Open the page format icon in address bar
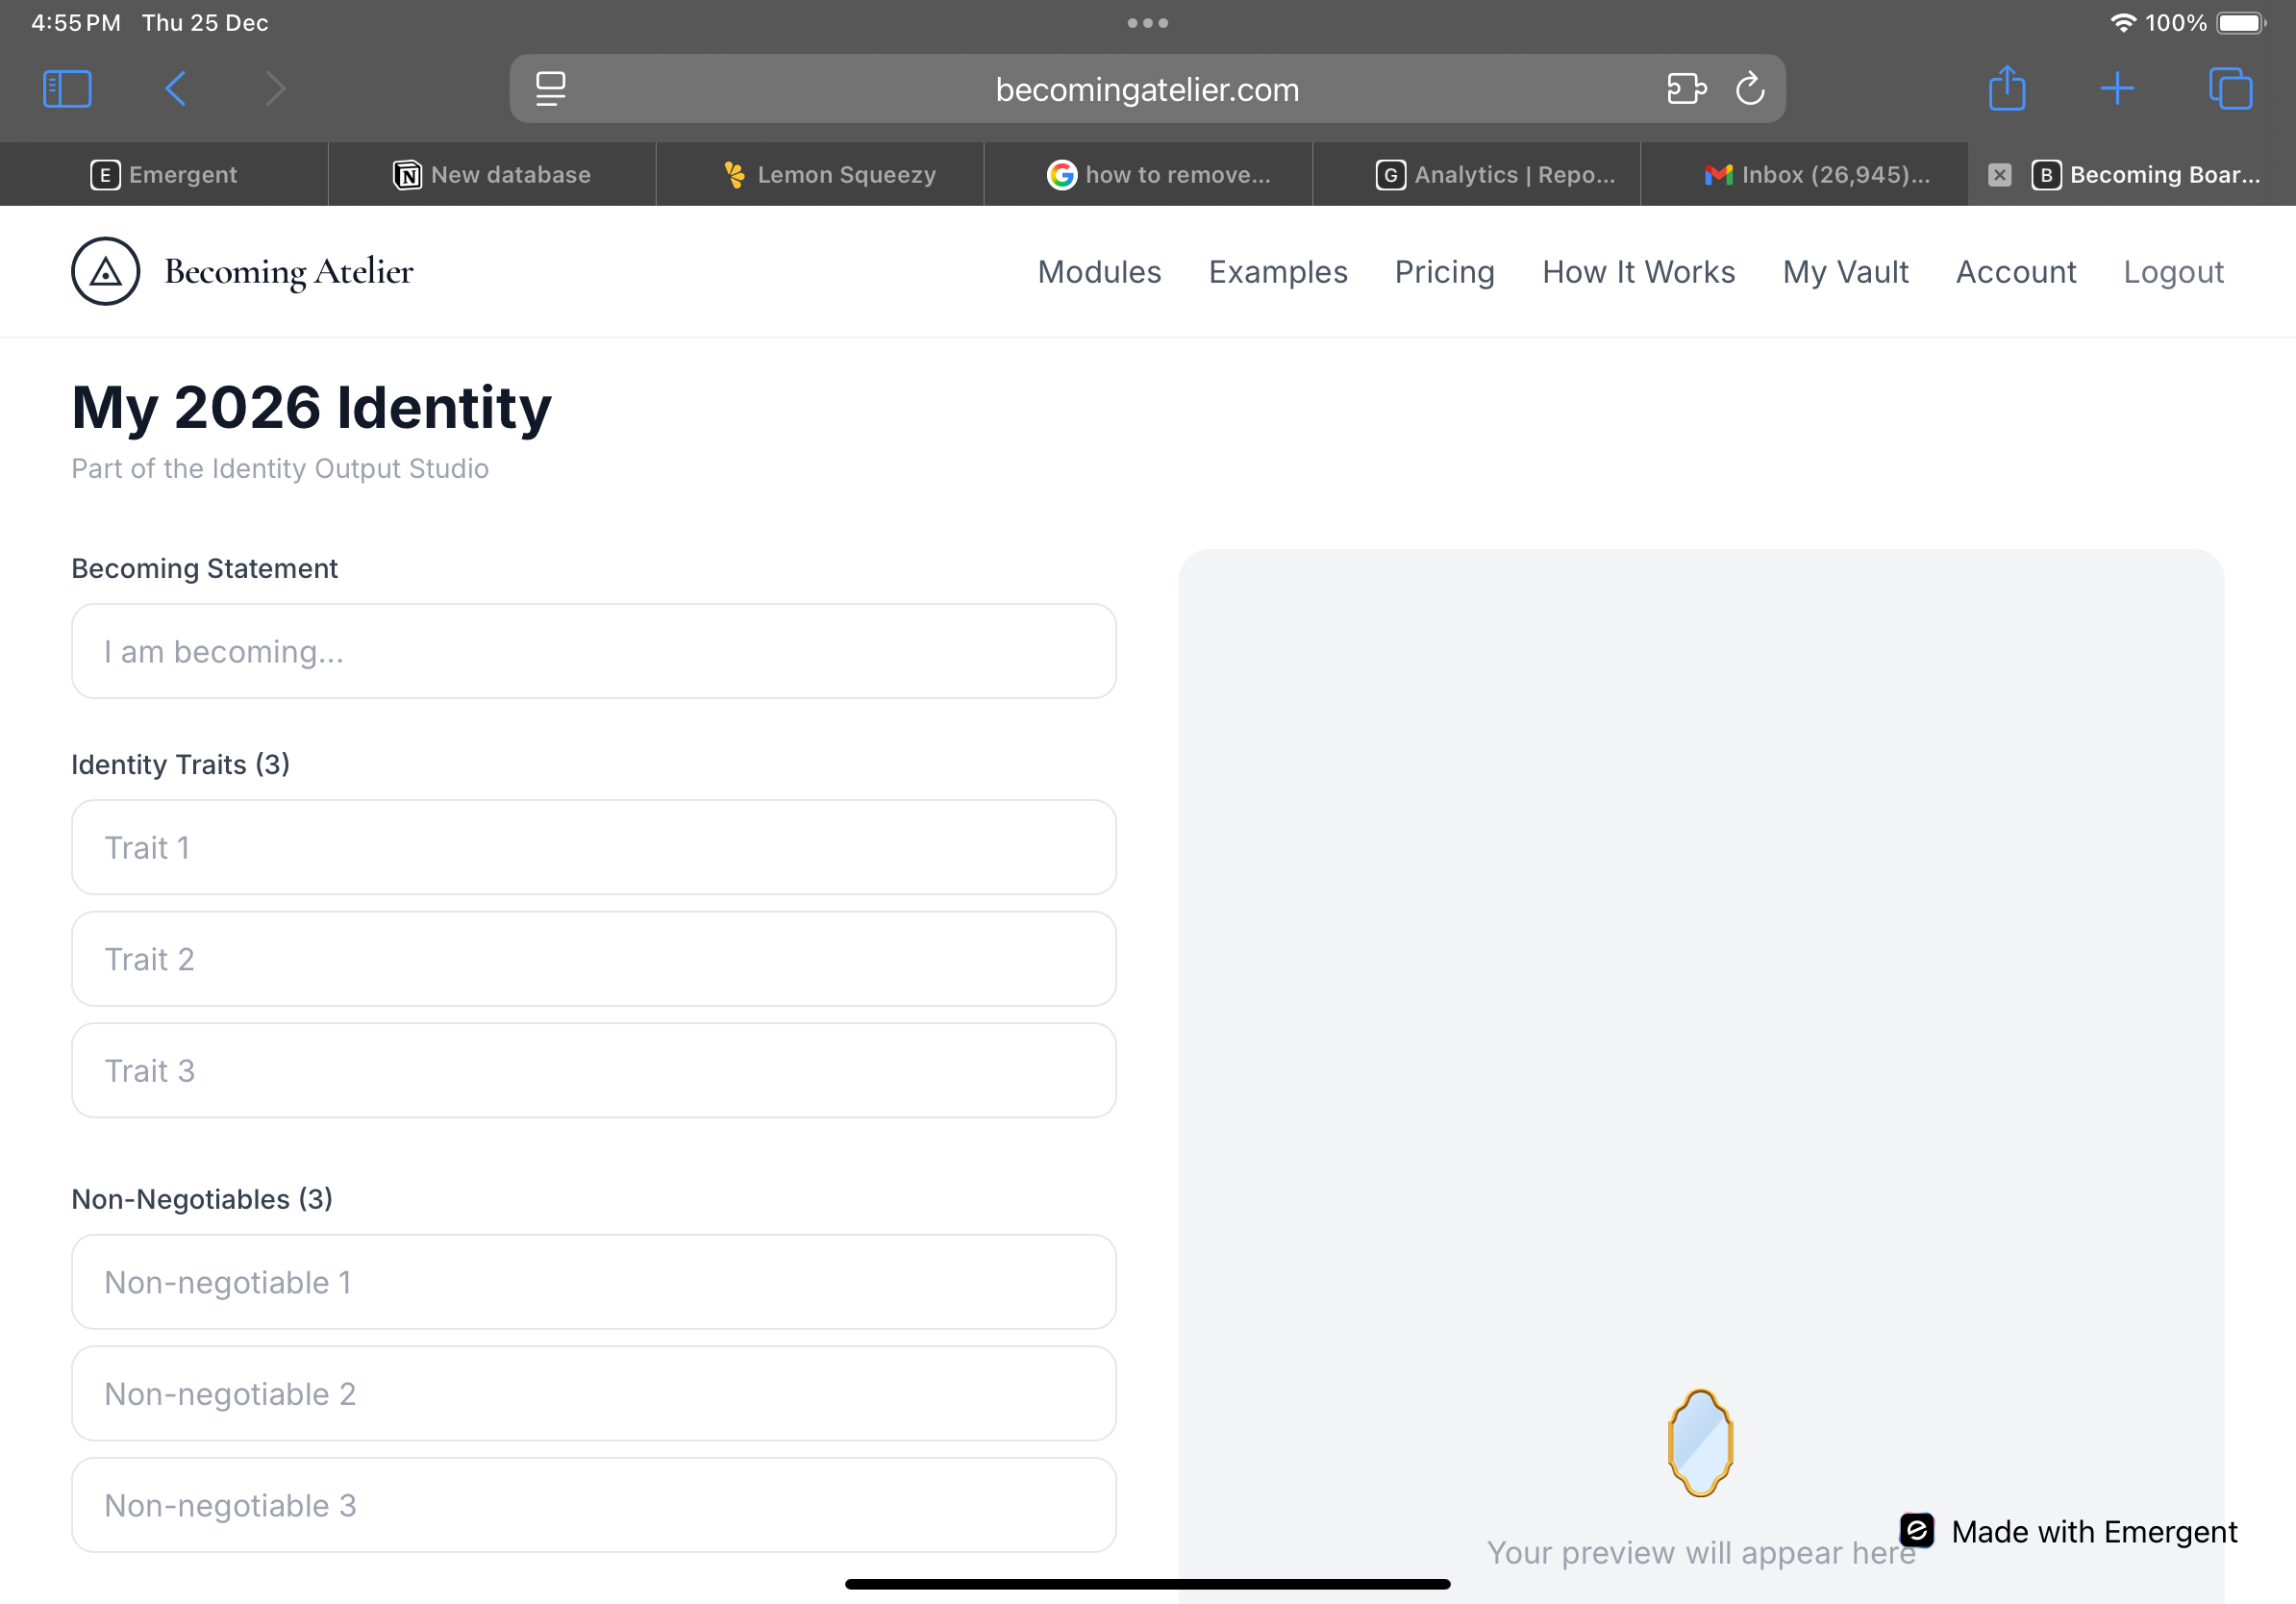The width and height of the screenshot is (2296, 1604). click(x=550, y=88)
